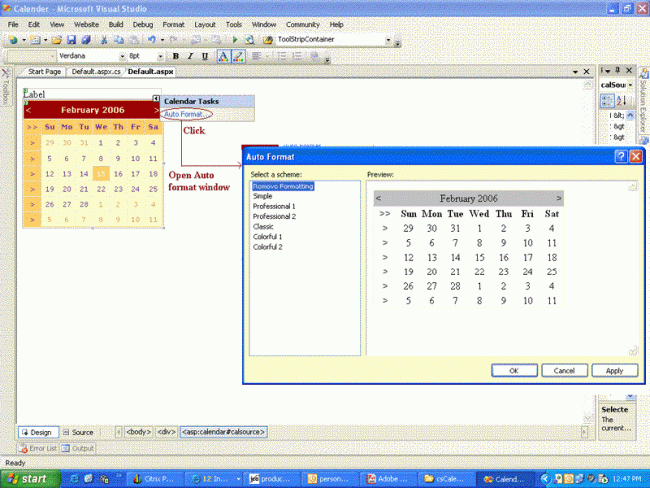650x488 pixels.
Task: Click the Foreground Color icon
Action: [x=223, y=56]
